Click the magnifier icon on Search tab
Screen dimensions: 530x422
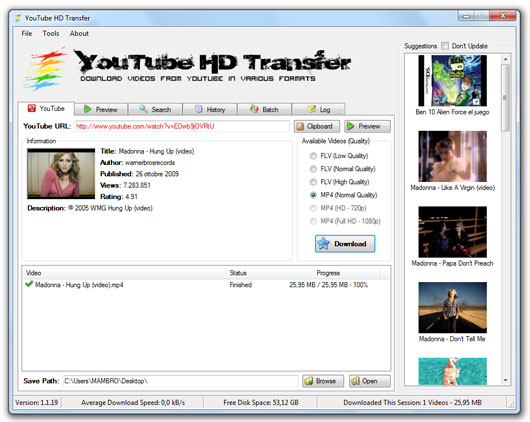coord(143,109)
